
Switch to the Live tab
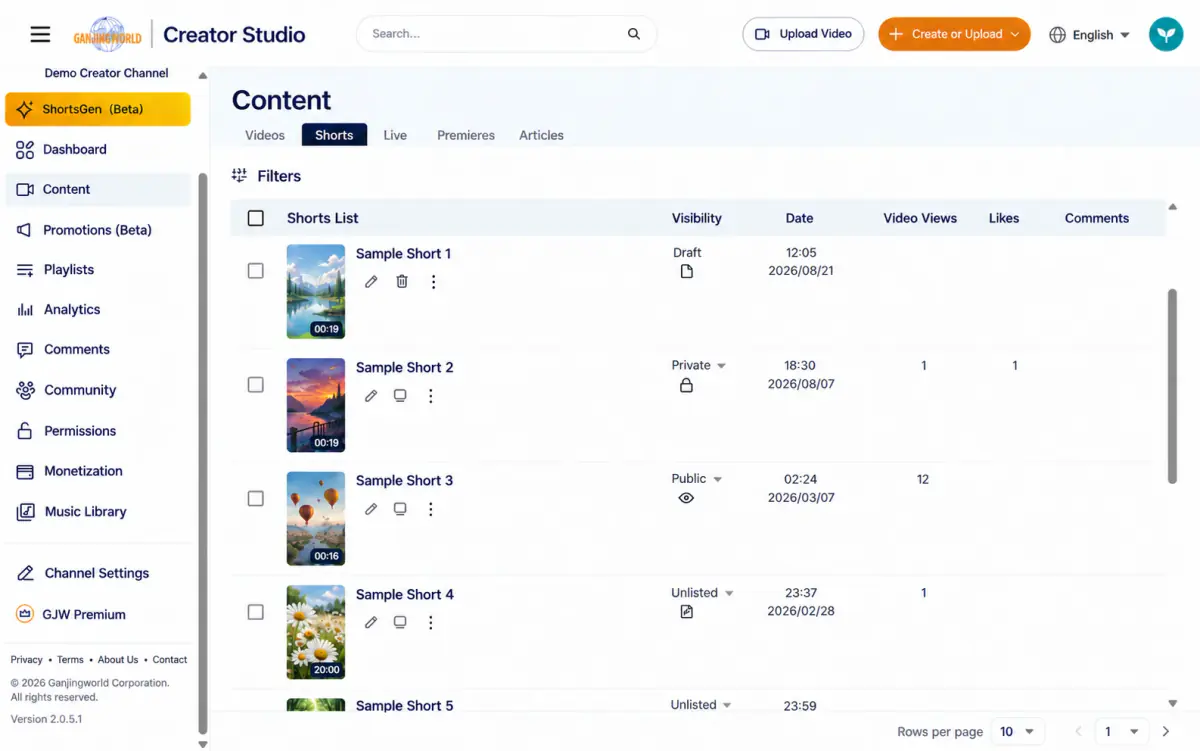[x=395, y=135]
